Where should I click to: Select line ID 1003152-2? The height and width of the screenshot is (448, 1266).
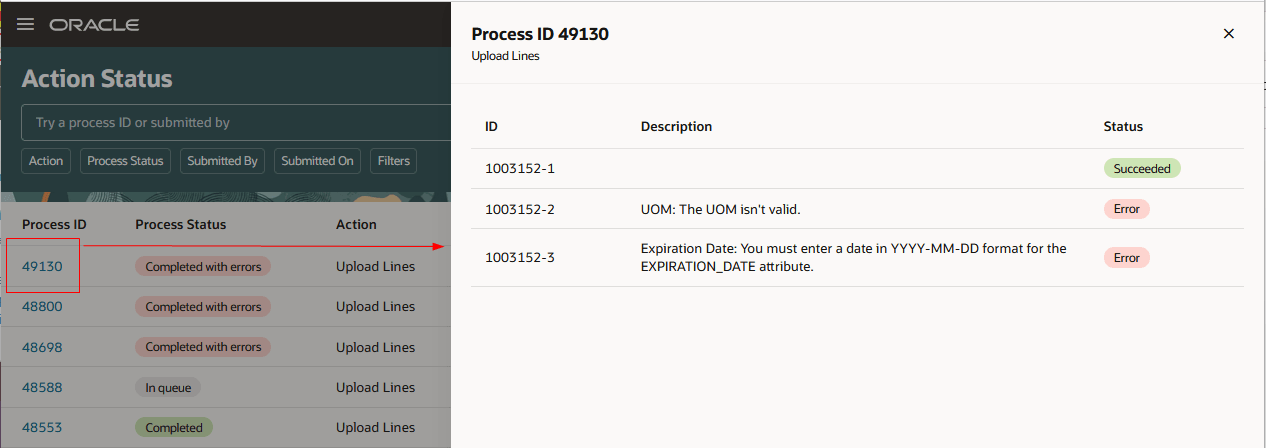519,209
